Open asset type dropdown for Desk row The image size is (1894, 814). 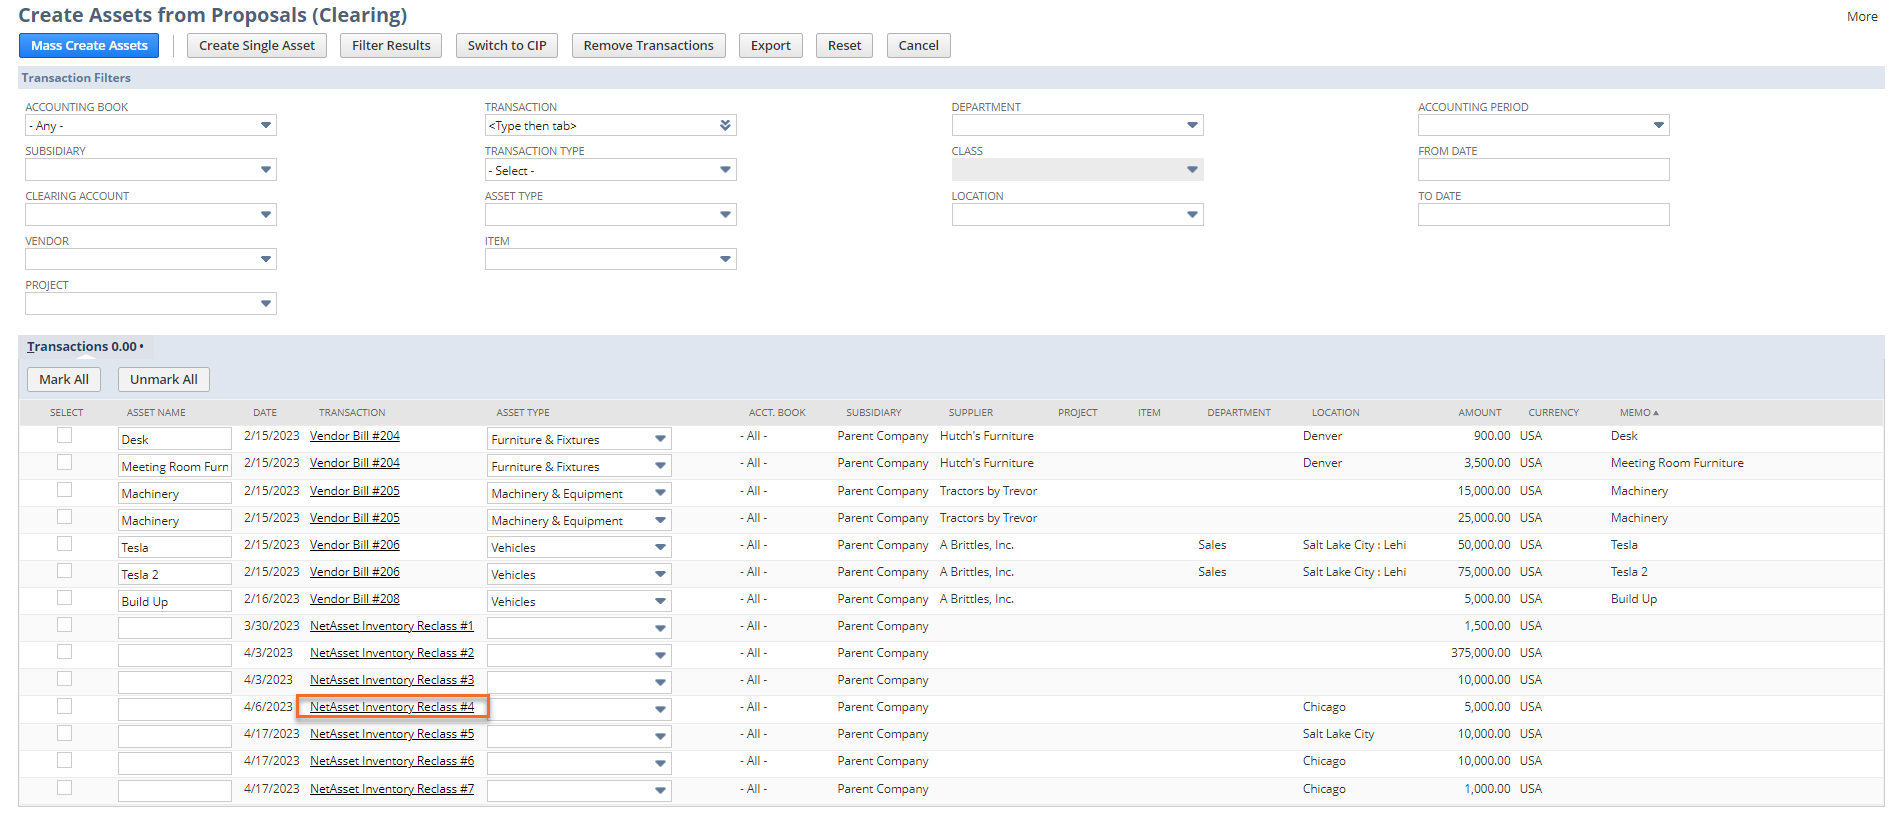tap(660, 439)
